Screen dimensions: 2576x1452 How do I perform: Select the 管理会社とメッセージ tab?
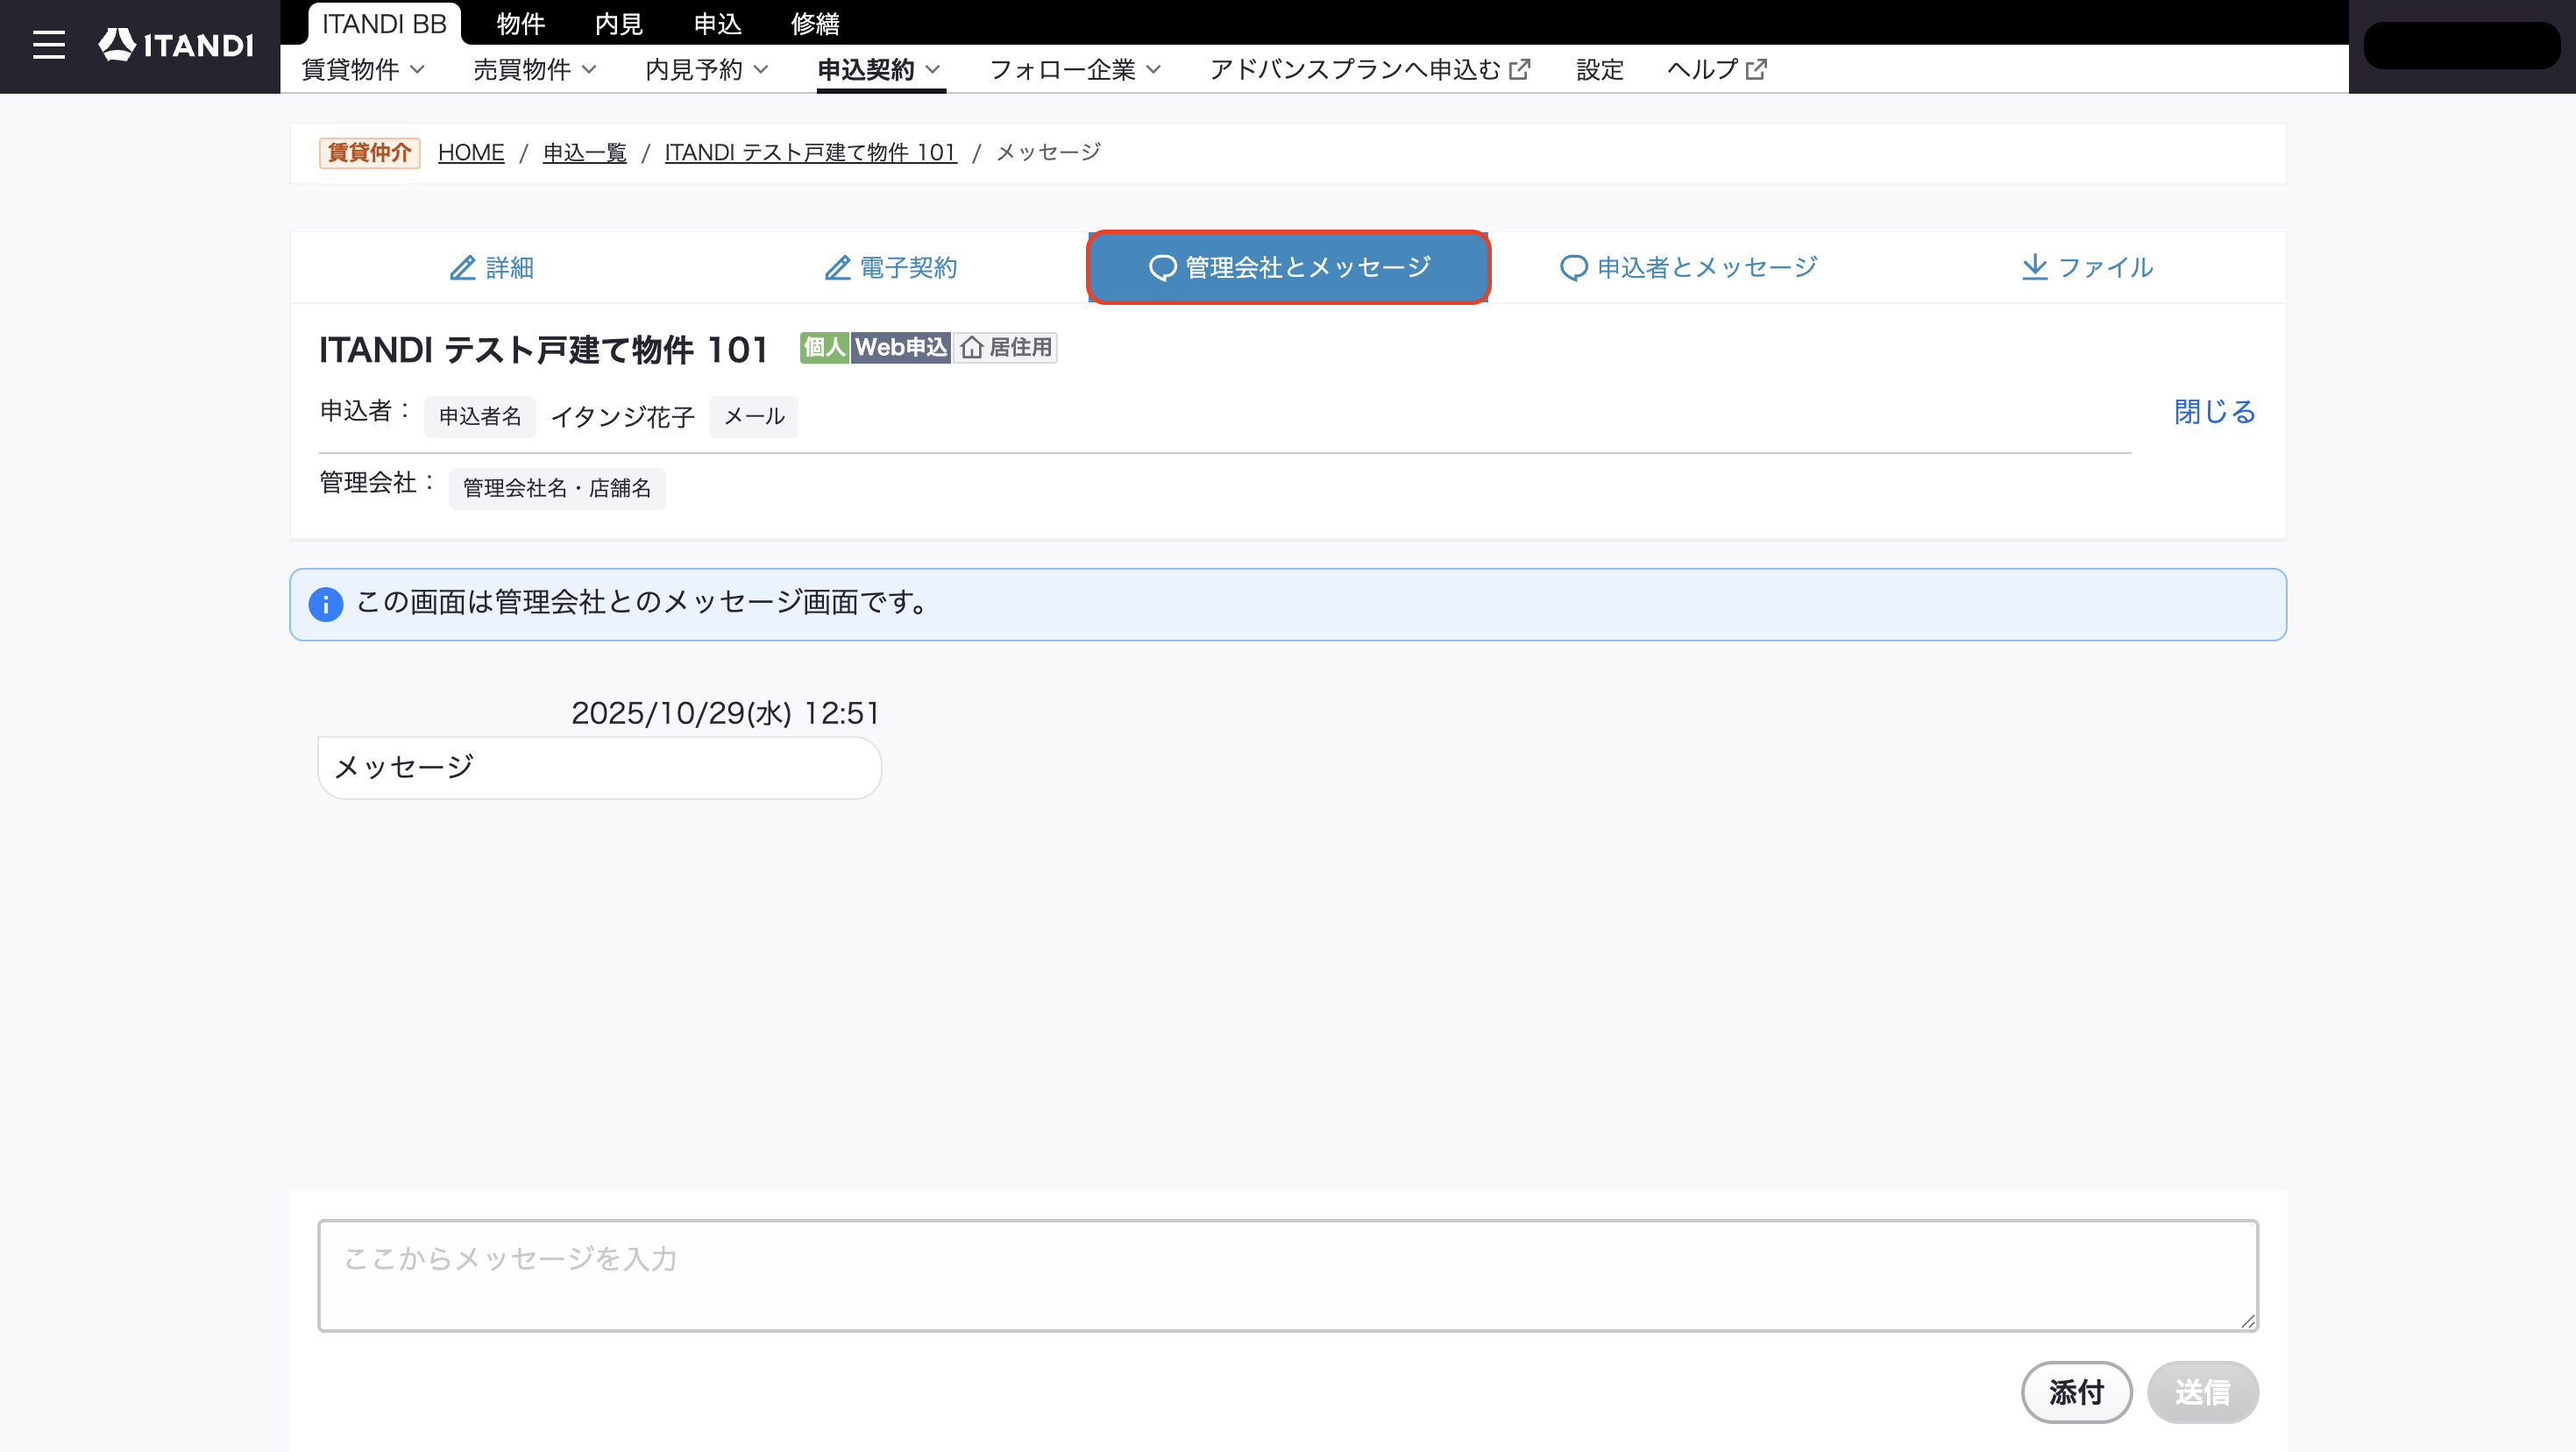[1289, 268]
